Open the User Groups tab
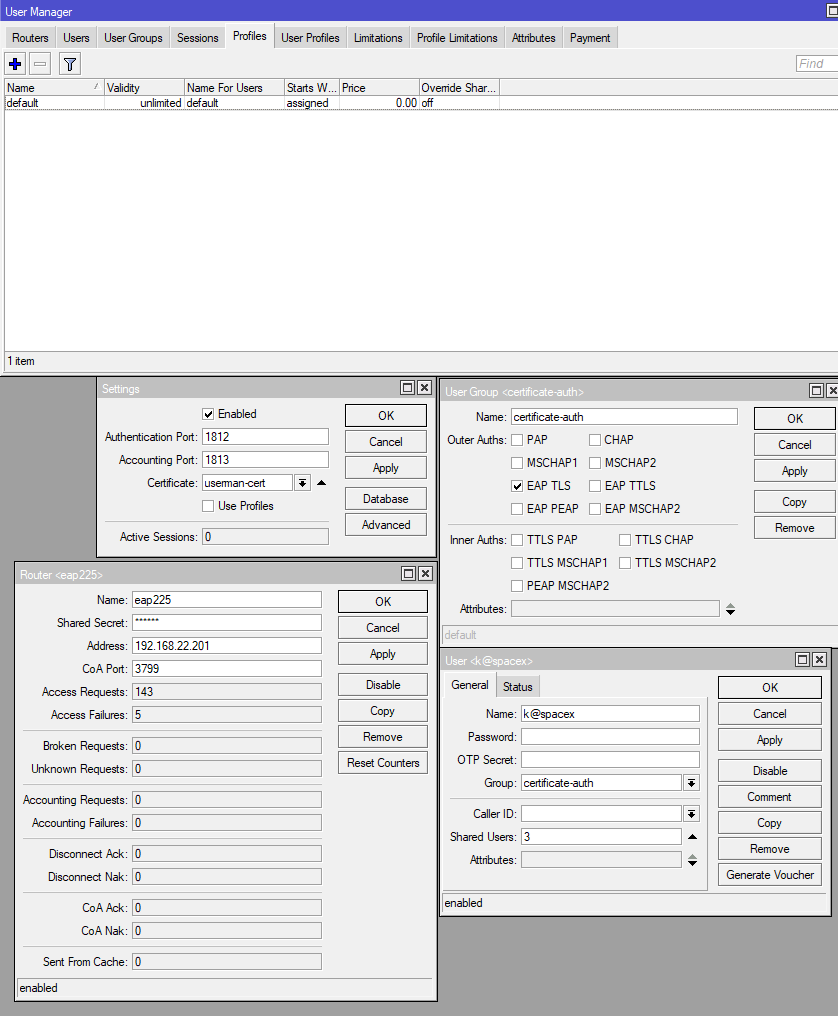Image resolution: width=838 pixels, height=1016 pixels. point(134,38)
